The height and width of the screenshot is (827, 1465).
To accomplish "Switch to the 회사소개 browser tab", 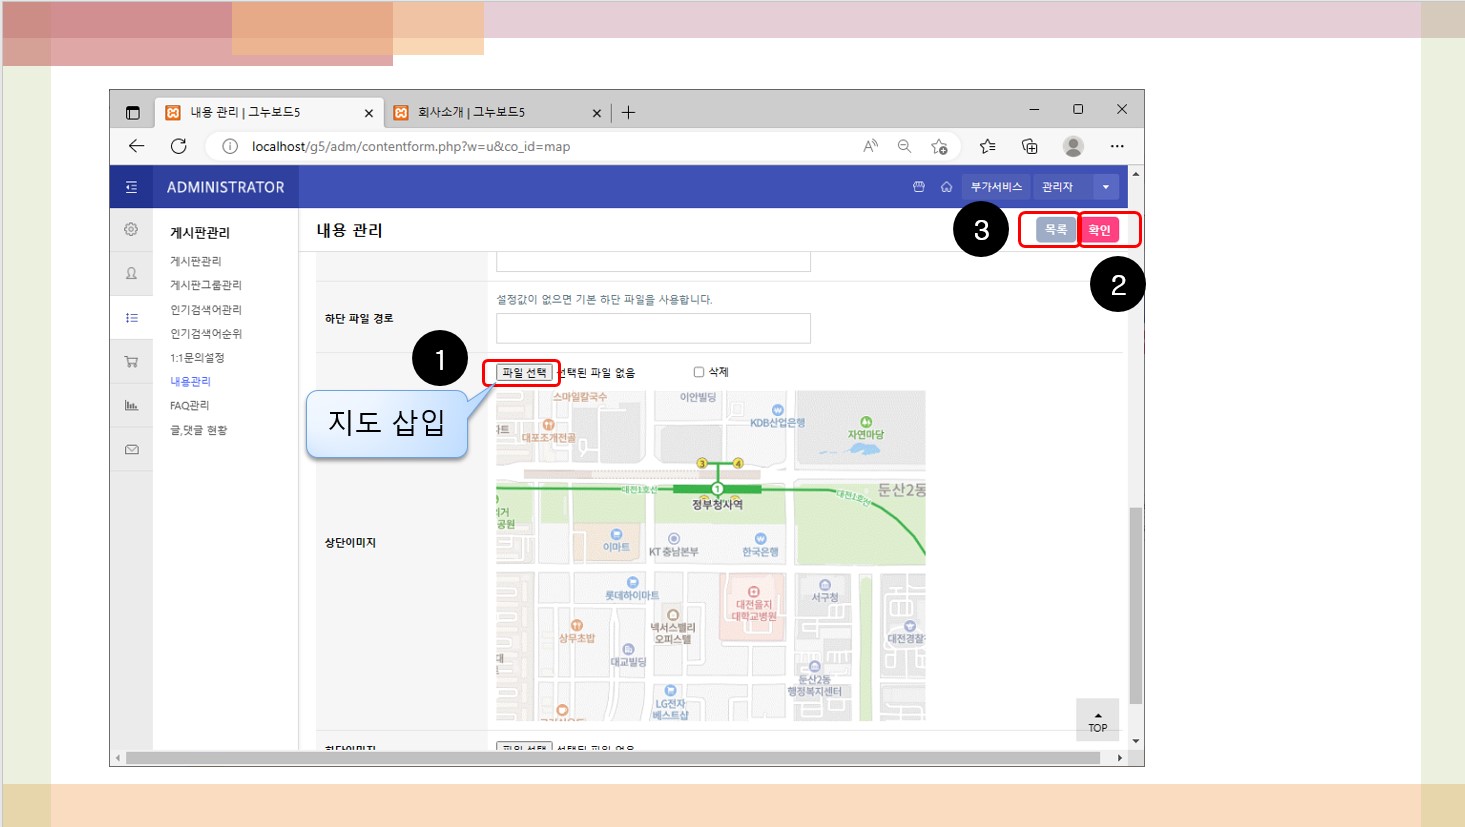I will point(497,112).
